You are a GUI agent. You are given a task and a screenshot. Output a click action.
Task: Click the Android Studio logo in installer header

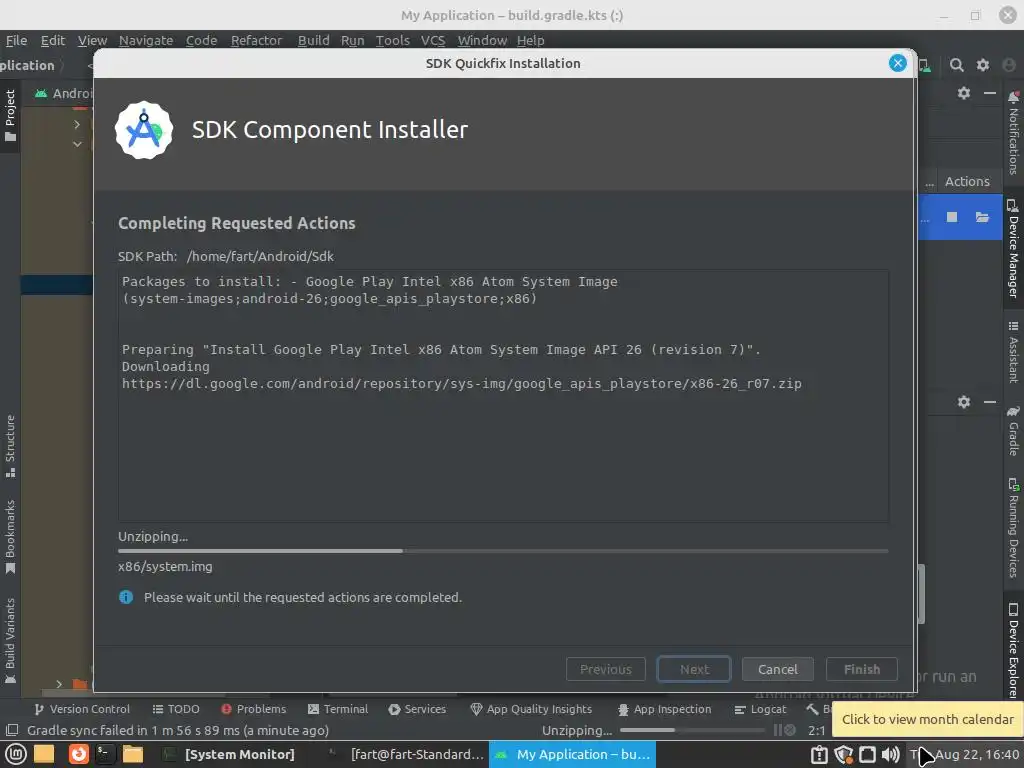click(x=144, y=130)
